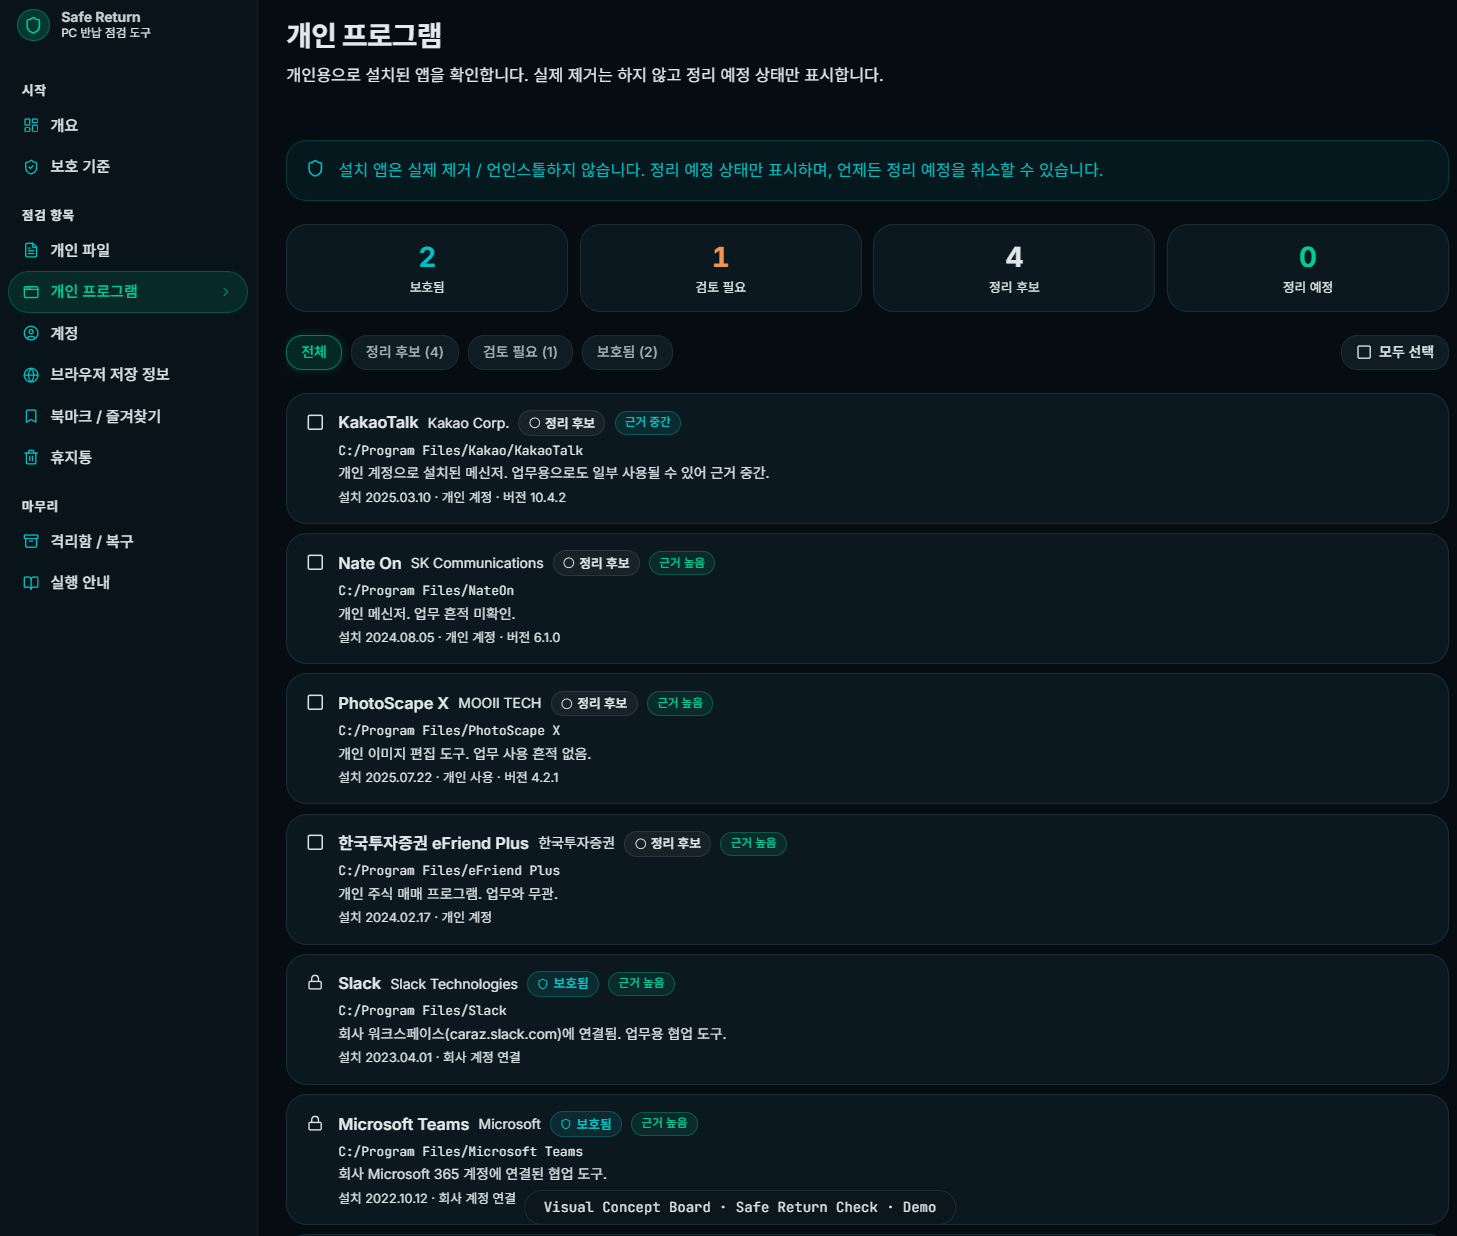Select the 계정 account icon
This screenshot has height=1236, width=1457.
click(31, 333)
